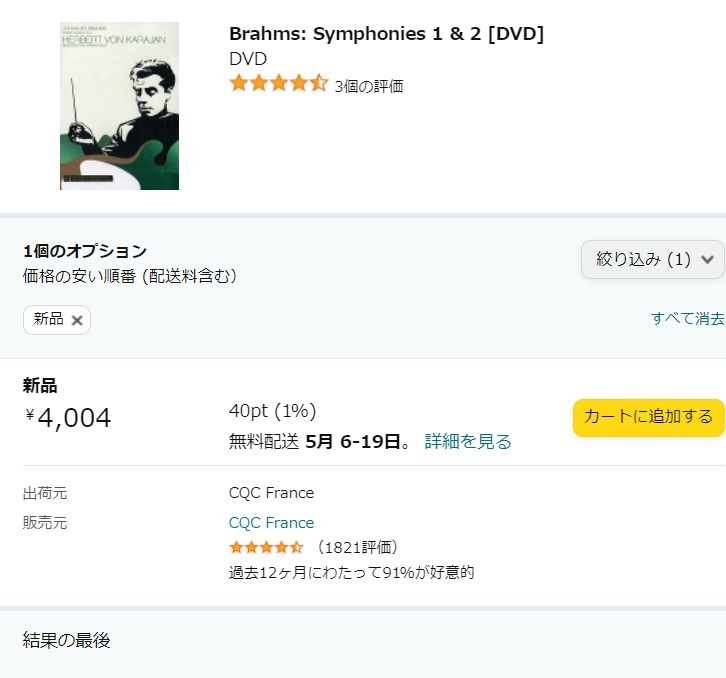Screen dimensions: 726x678
Task: Click the 1個のオプション heading
Action: point(85,251)
